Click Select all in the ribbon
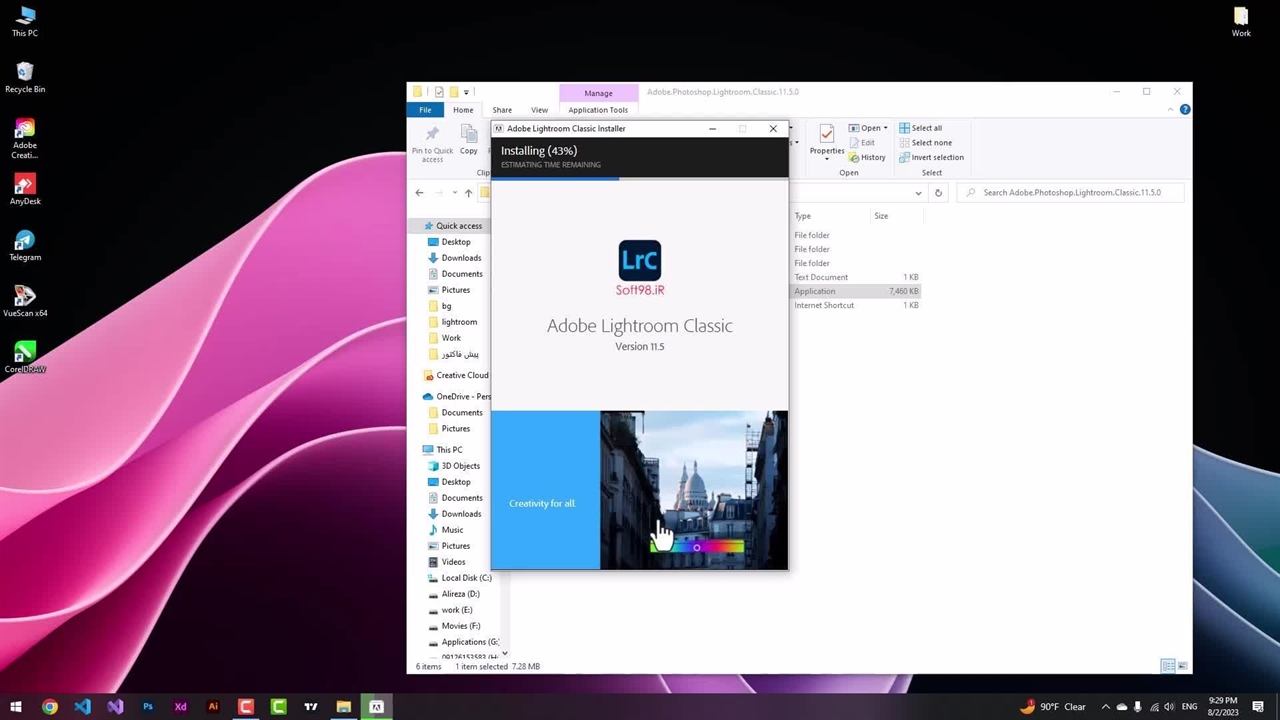The image size is (1280, 720). (x=920, y=128)
